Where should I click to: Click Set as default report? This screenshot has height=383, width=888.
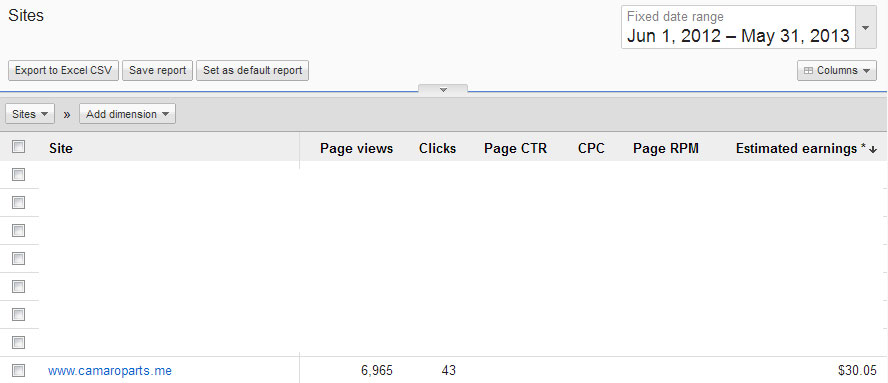[253, 71]
